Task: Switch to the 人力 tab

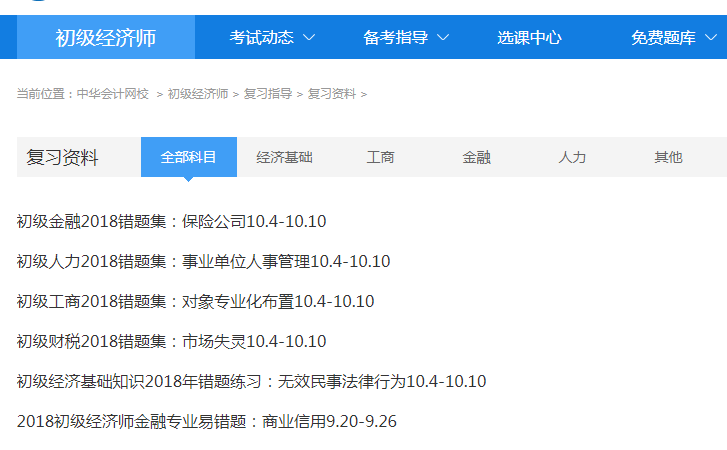Action: point(572,157)
